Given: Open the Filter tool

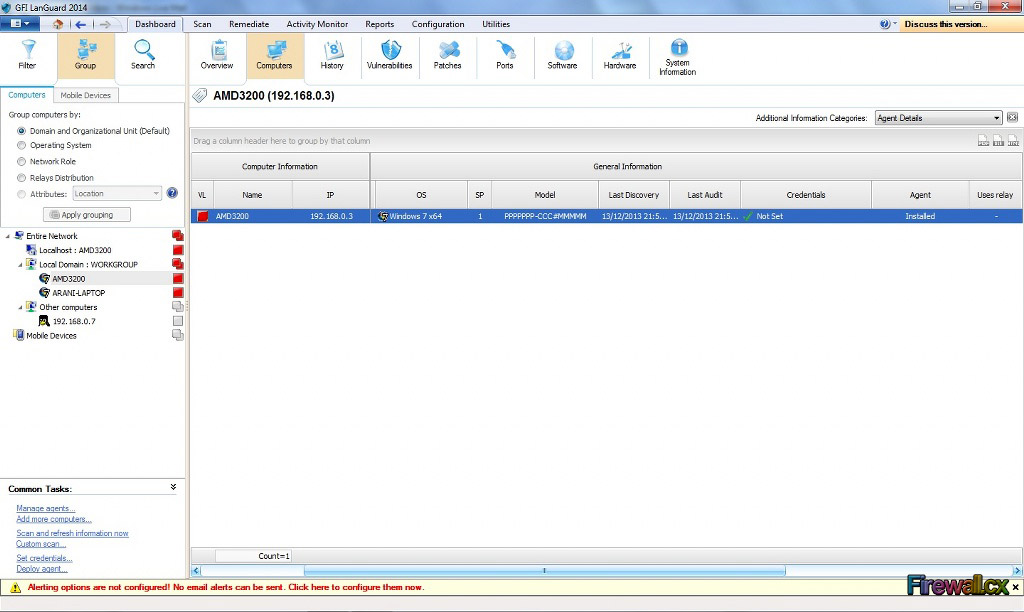Looking at the screenshot, I should coord(27,56).
